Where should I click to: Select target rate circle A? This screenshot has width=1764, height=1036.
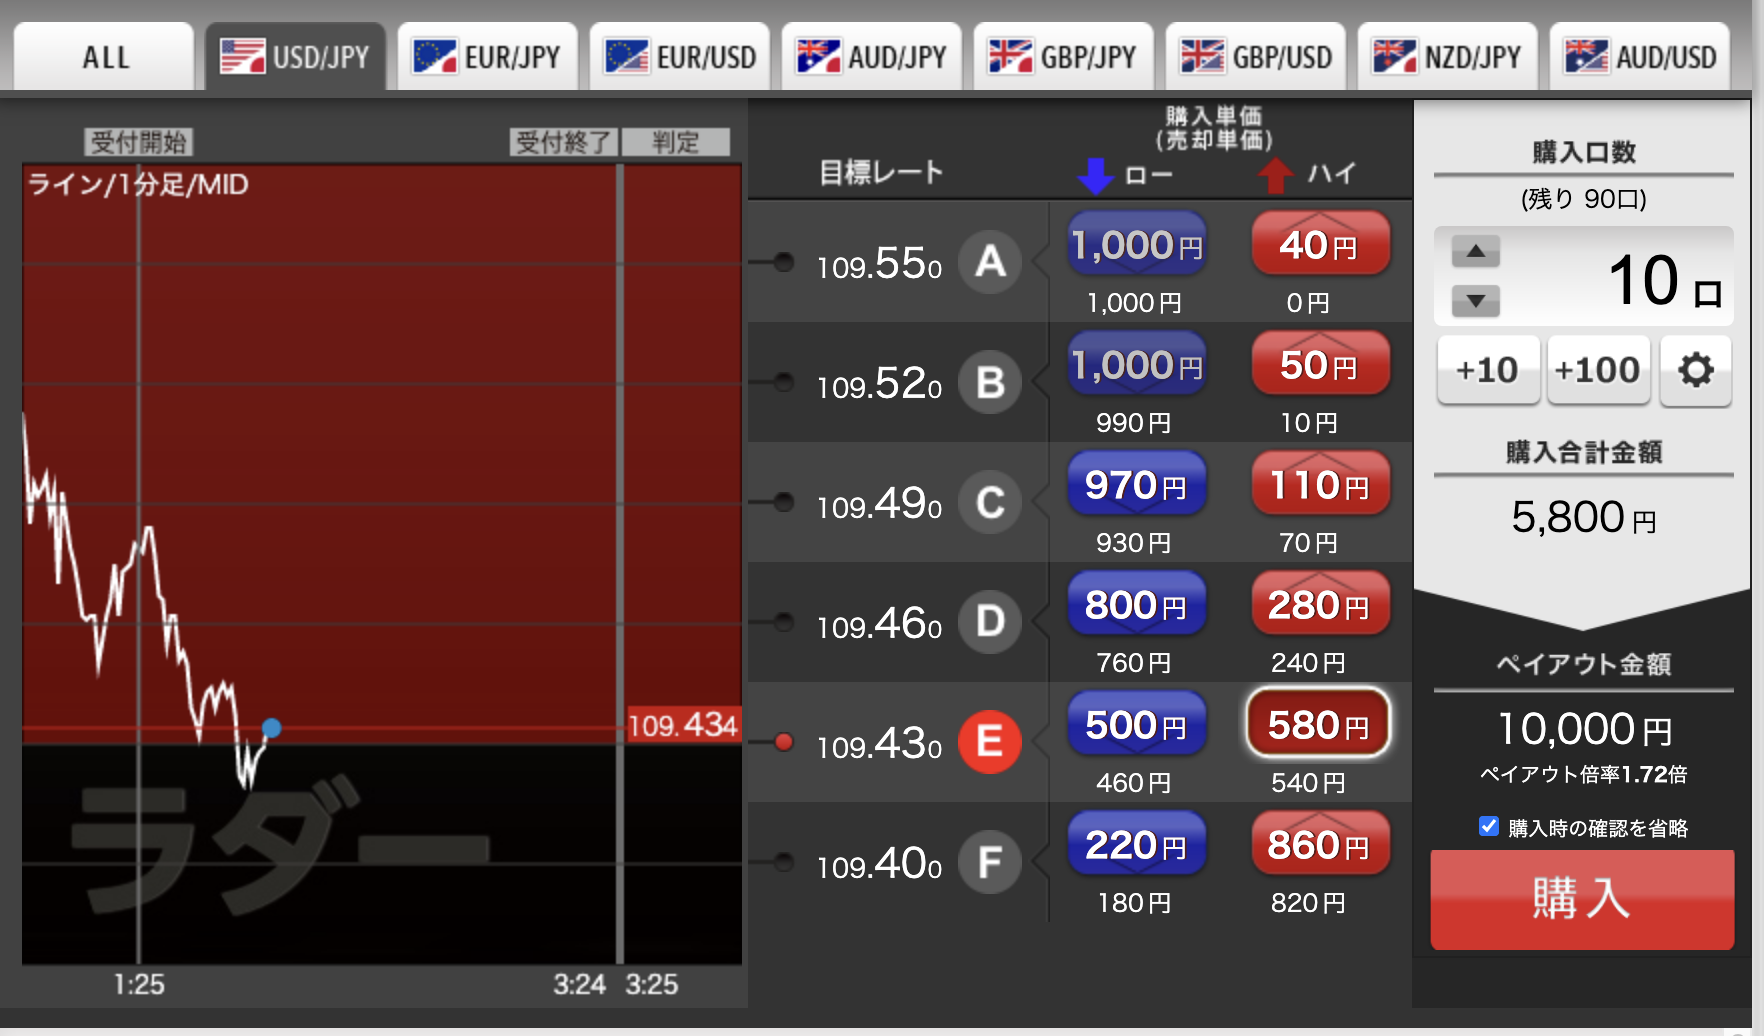pos(989,262)
